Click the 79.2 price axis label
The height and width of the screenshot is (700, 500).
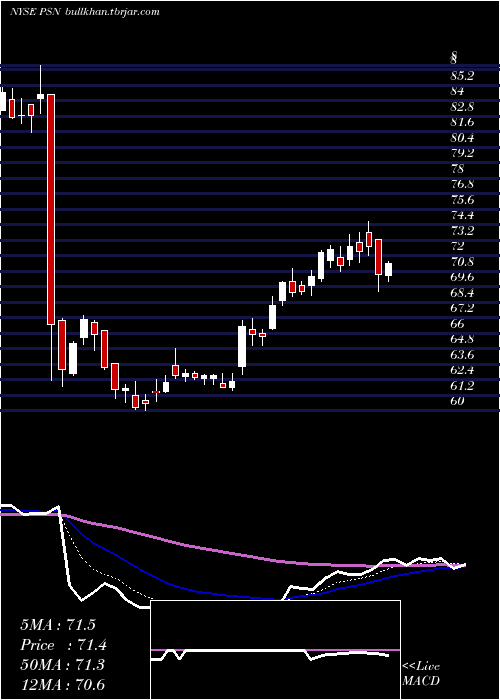click(462, 154)
